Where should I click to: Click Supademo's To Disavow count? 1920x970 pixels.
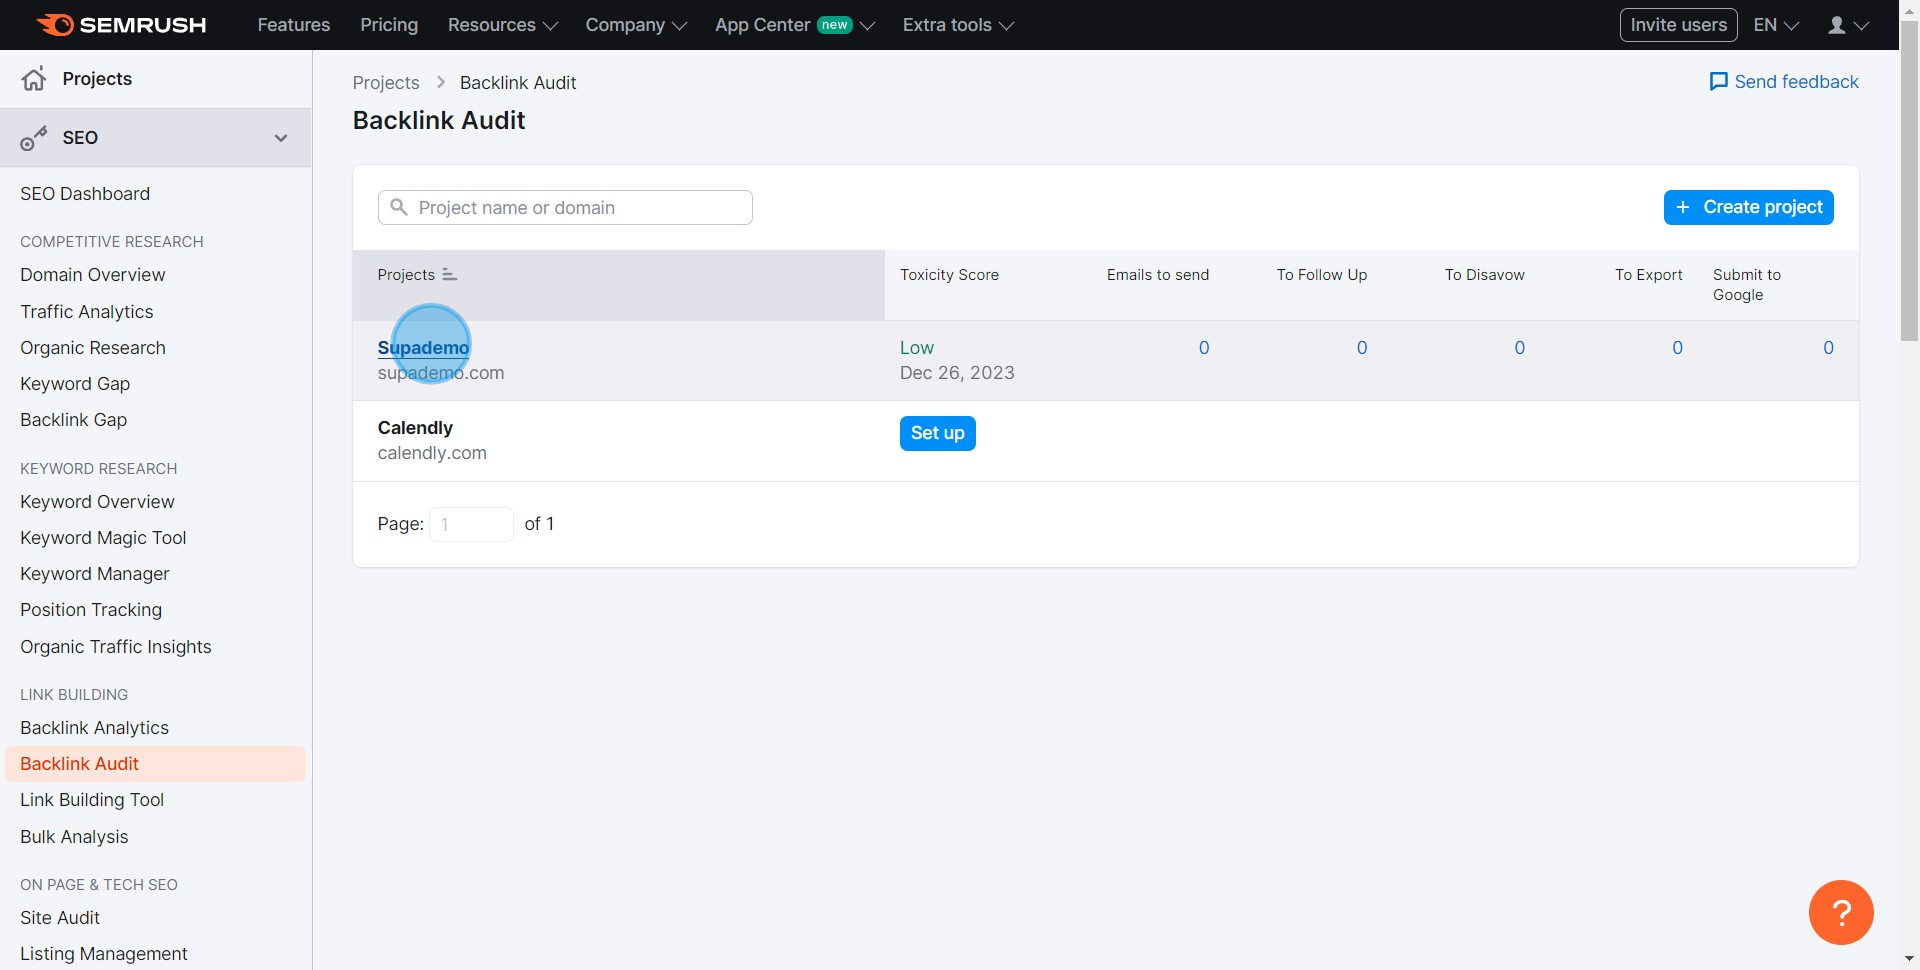pyautogui.click(x=1519, y=348)
